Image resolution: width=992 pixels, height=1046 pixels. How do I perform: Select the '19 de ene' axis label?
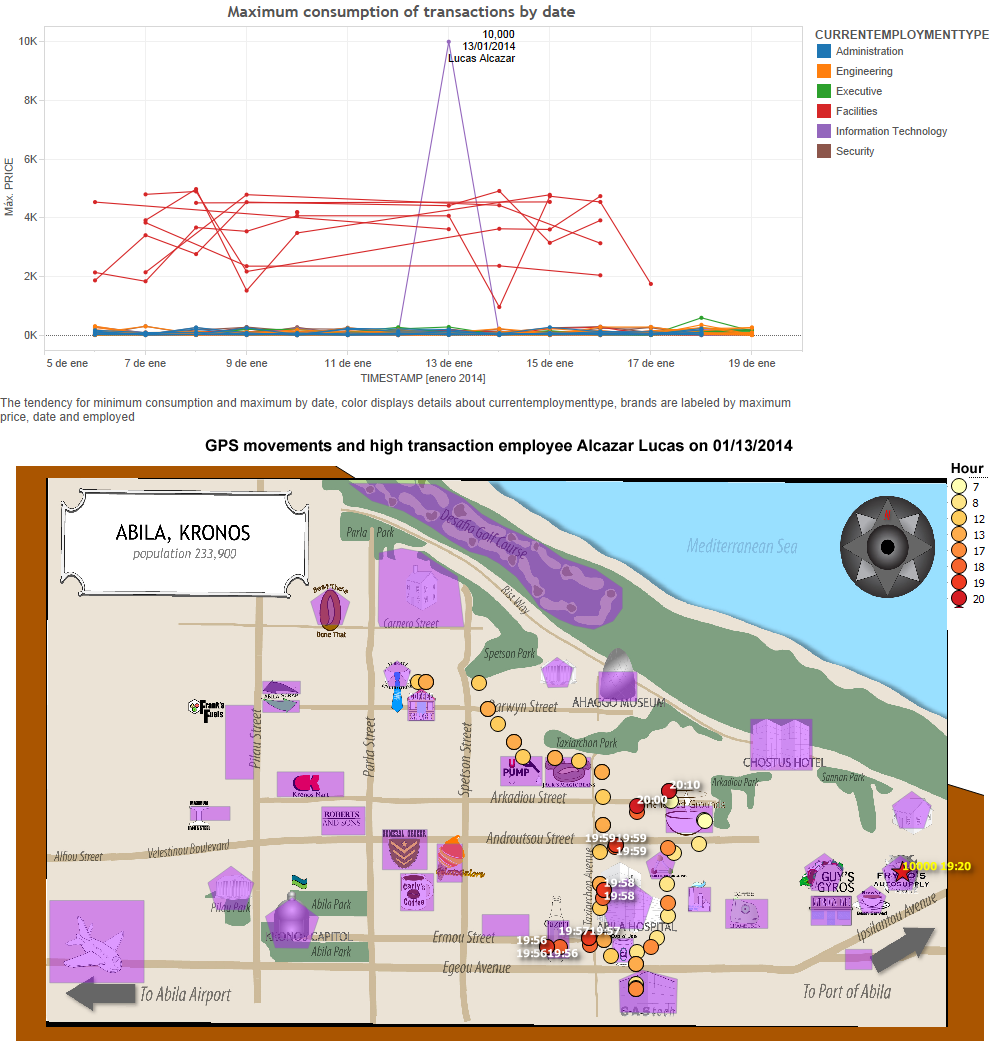pyautogui.click(x=752, y=363)
